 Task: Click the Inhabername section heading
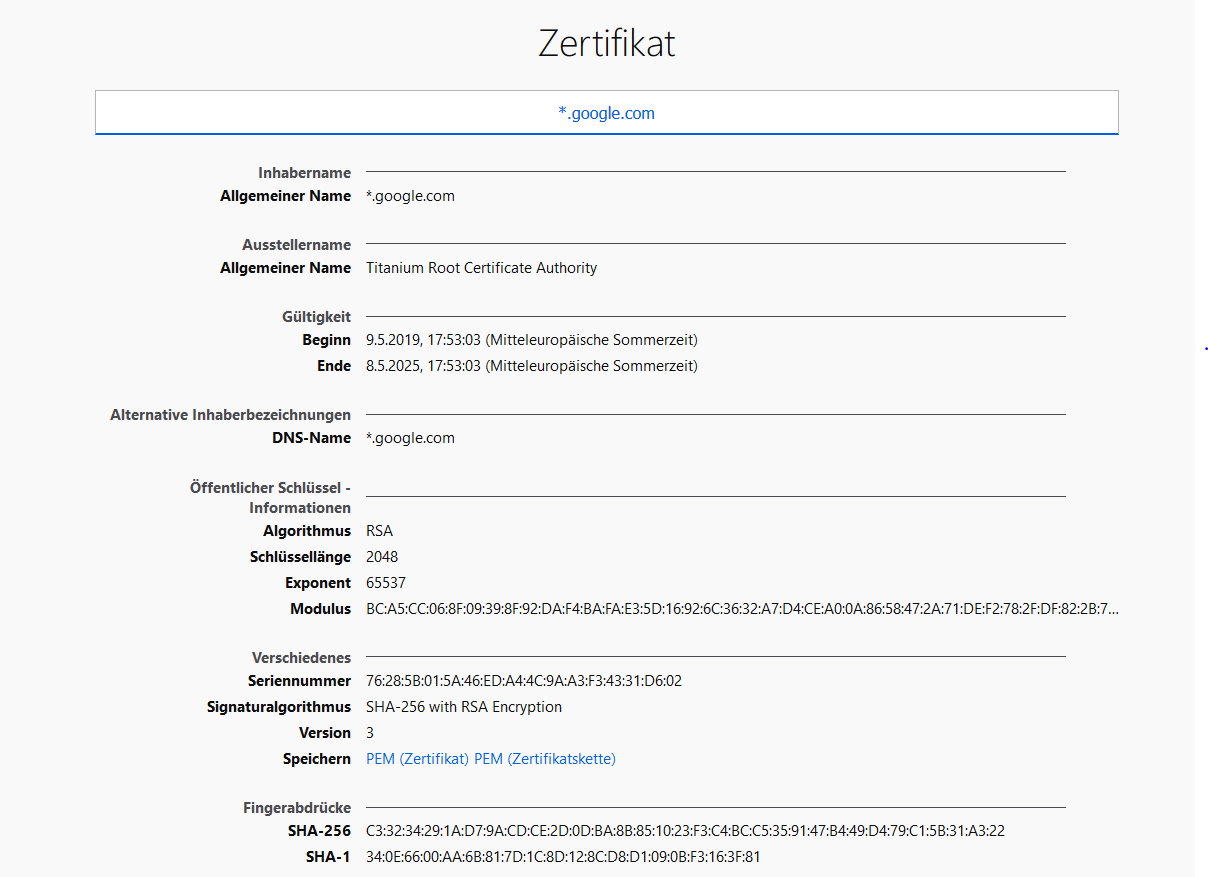[x=304, y=173]
